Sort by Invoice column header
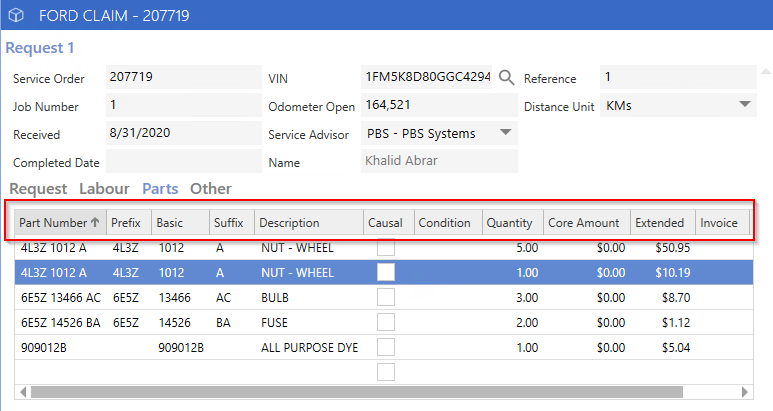 pyautogui.click(x=722, y=223)
